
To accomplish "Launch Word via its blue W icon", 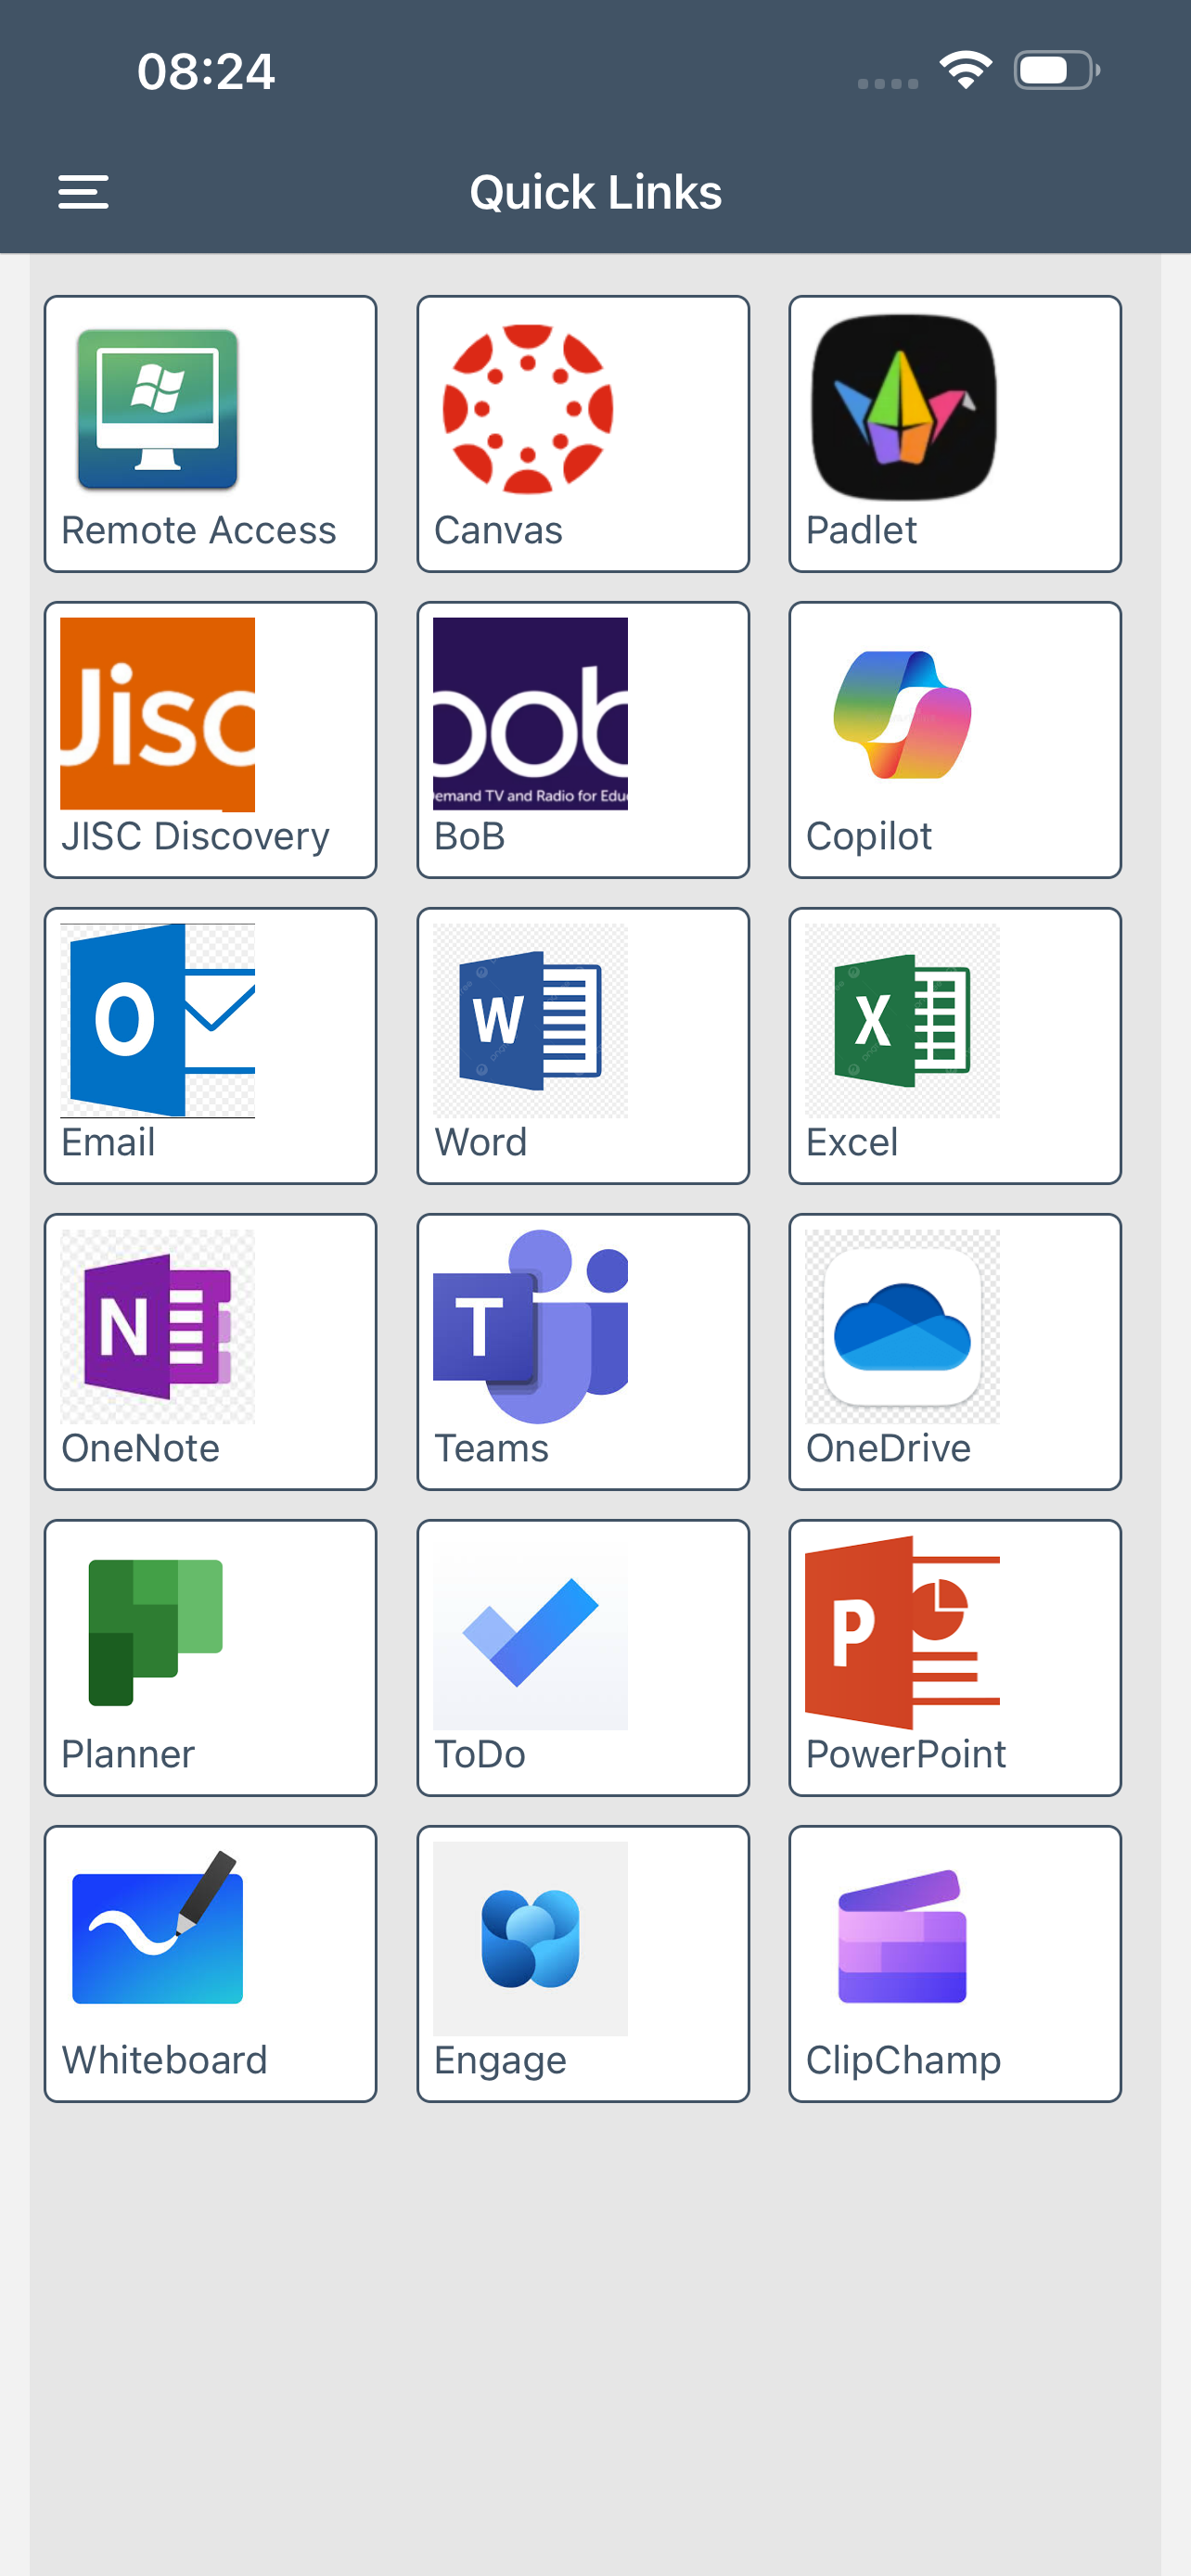I will (530, 1020).
